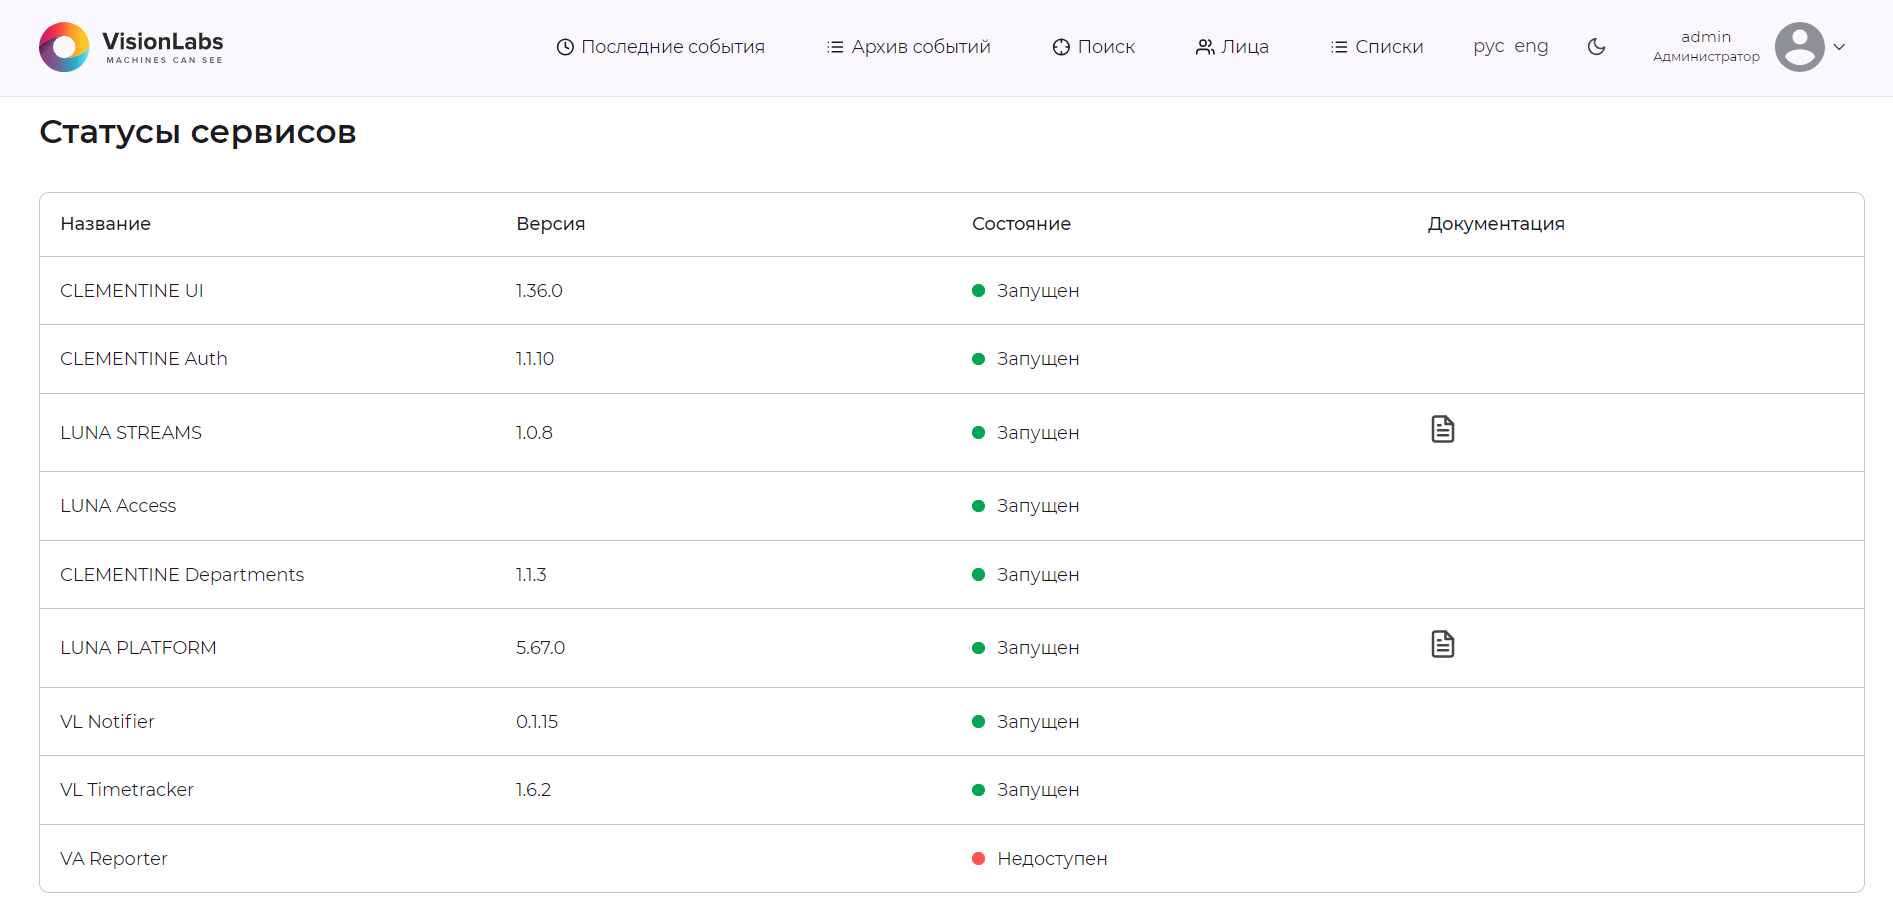Open LUNA PLATFORM documentation icon
The width and height of the screenshot is (1893, 912).
1442,644
